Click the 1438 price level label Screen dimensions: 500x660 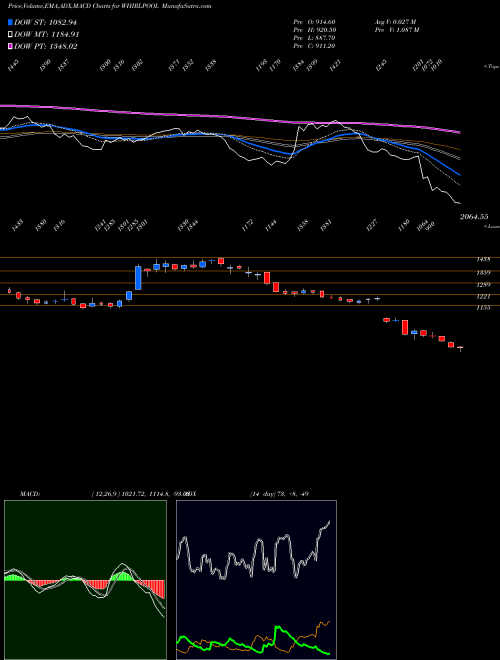(x=483, y=260)
